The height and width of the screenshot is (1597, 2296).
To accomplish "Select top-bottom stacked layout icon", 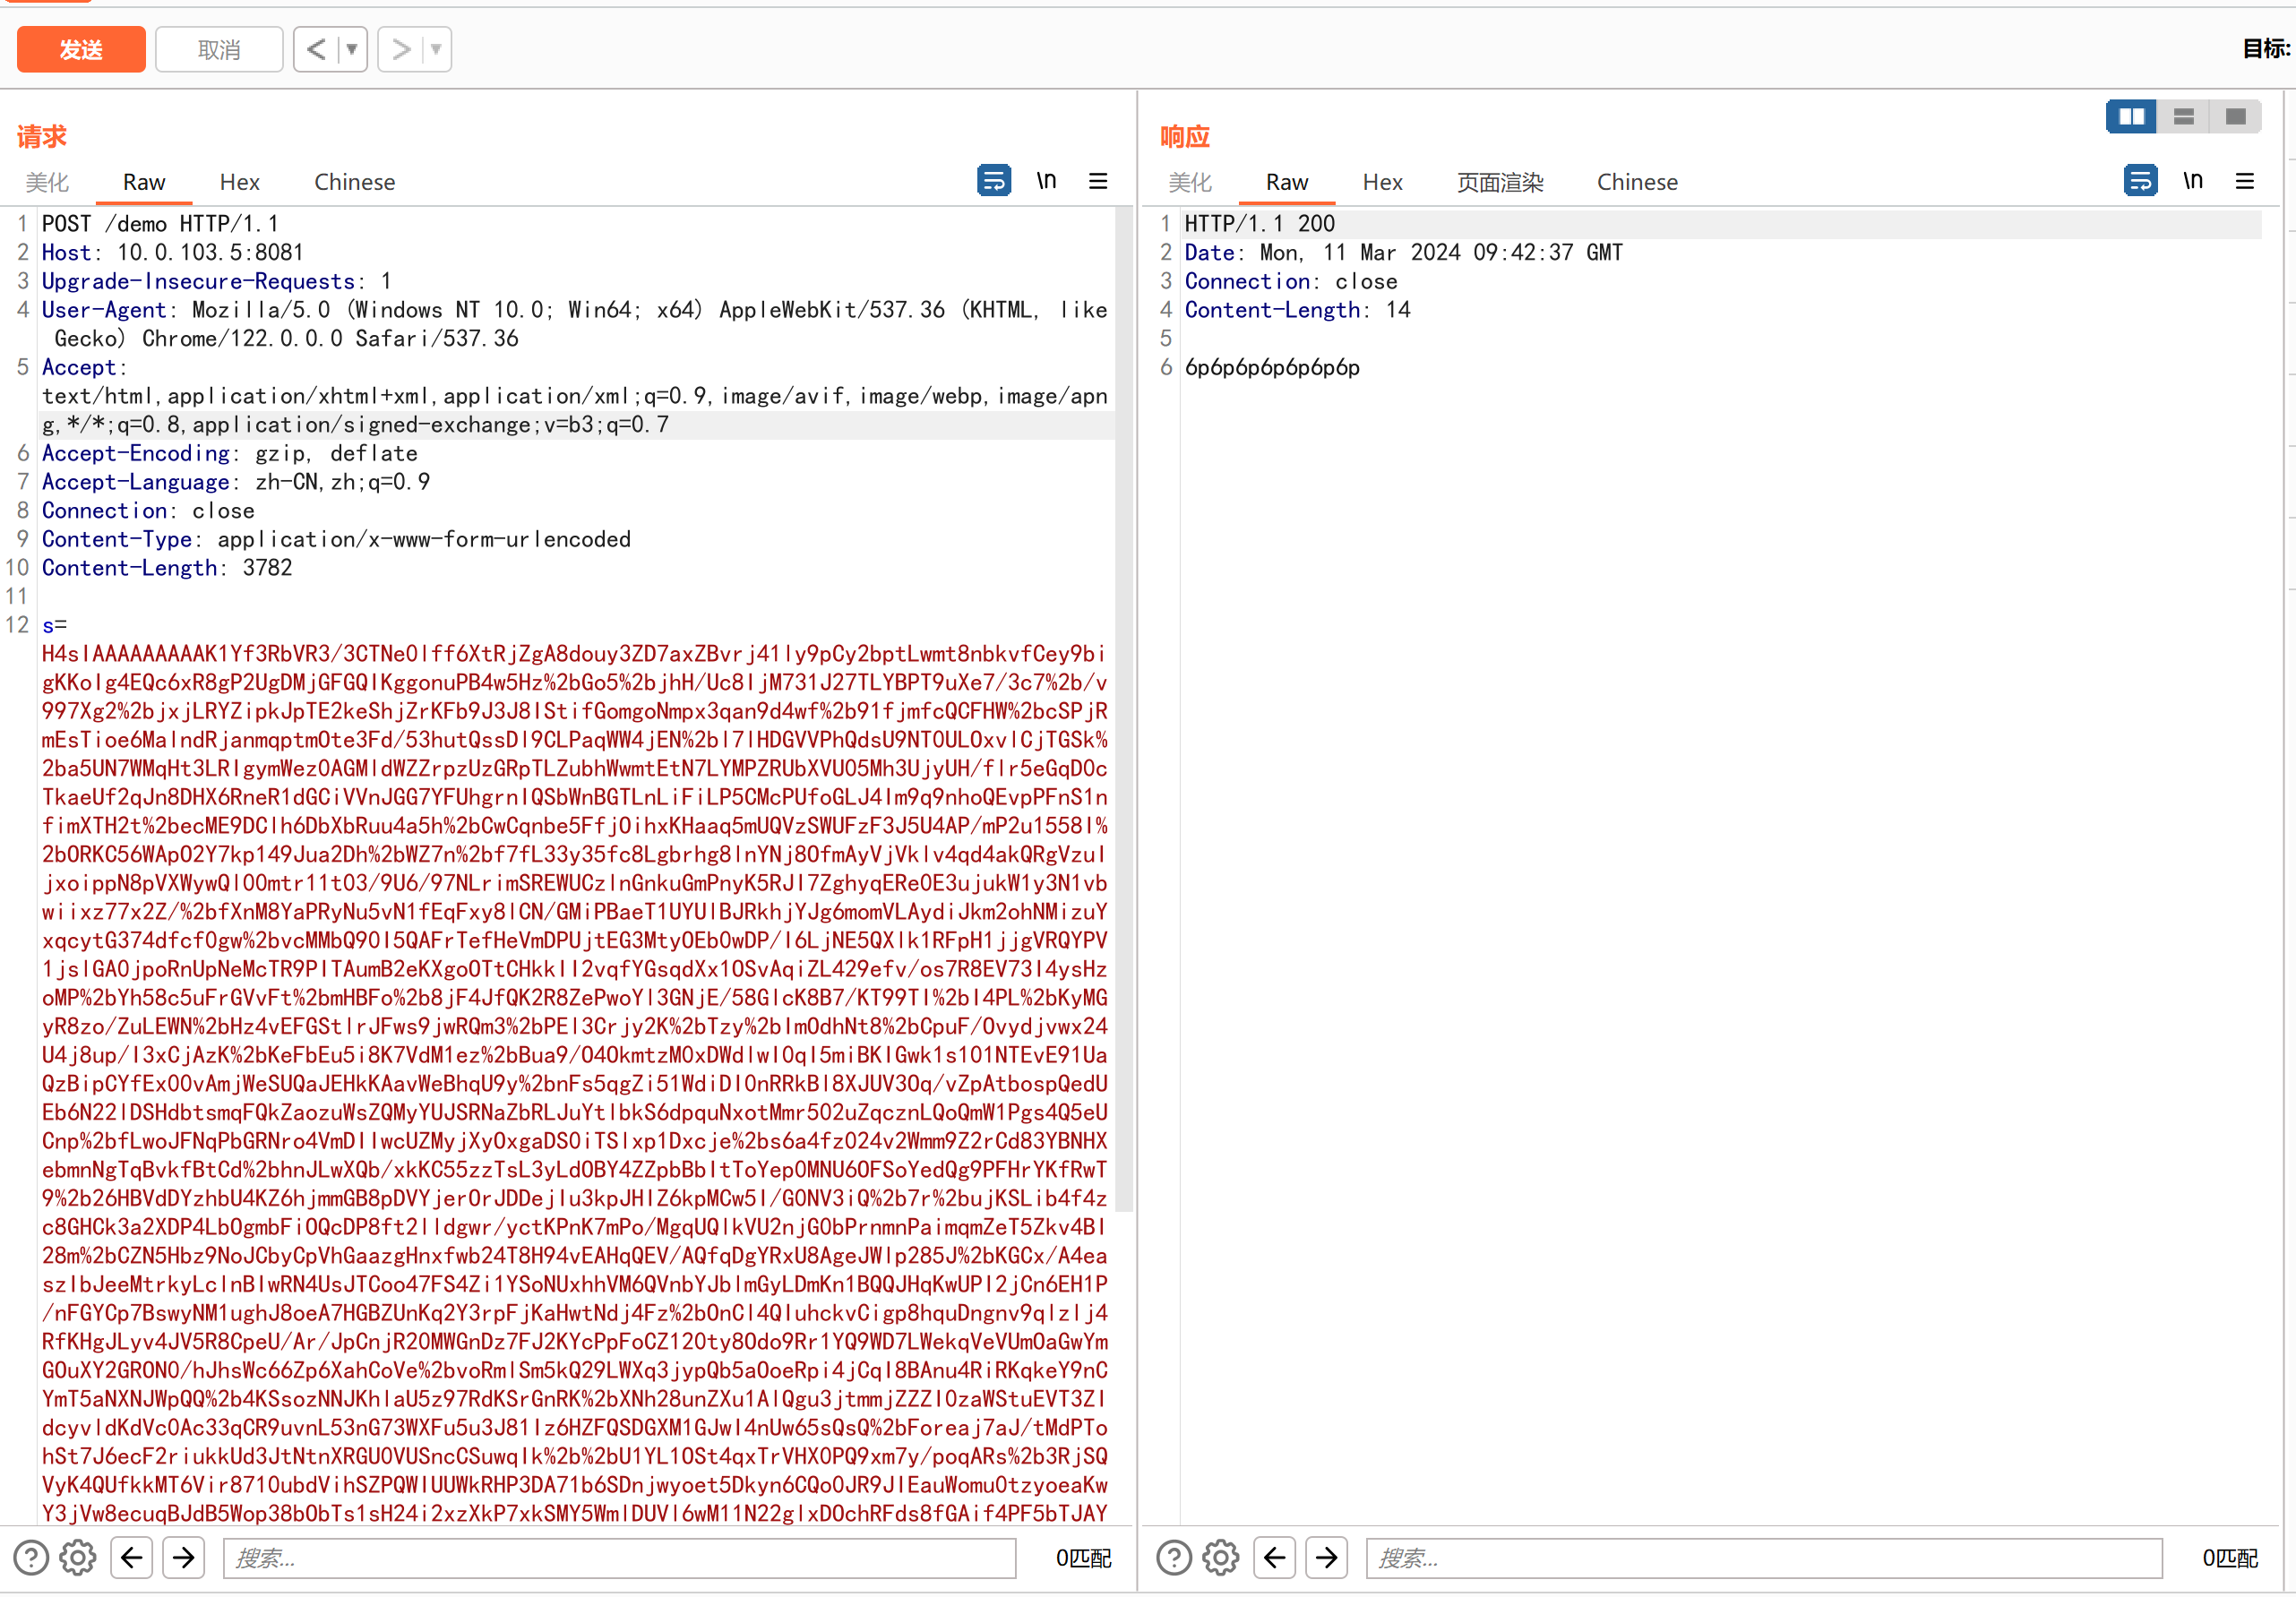I will (2184, 117).
